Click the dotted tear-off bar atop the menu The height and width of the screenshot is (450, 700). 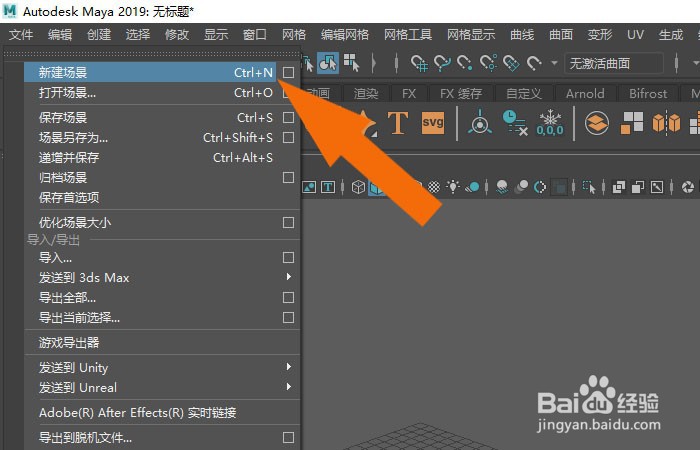pyautogui.click(x=152, y=54)
